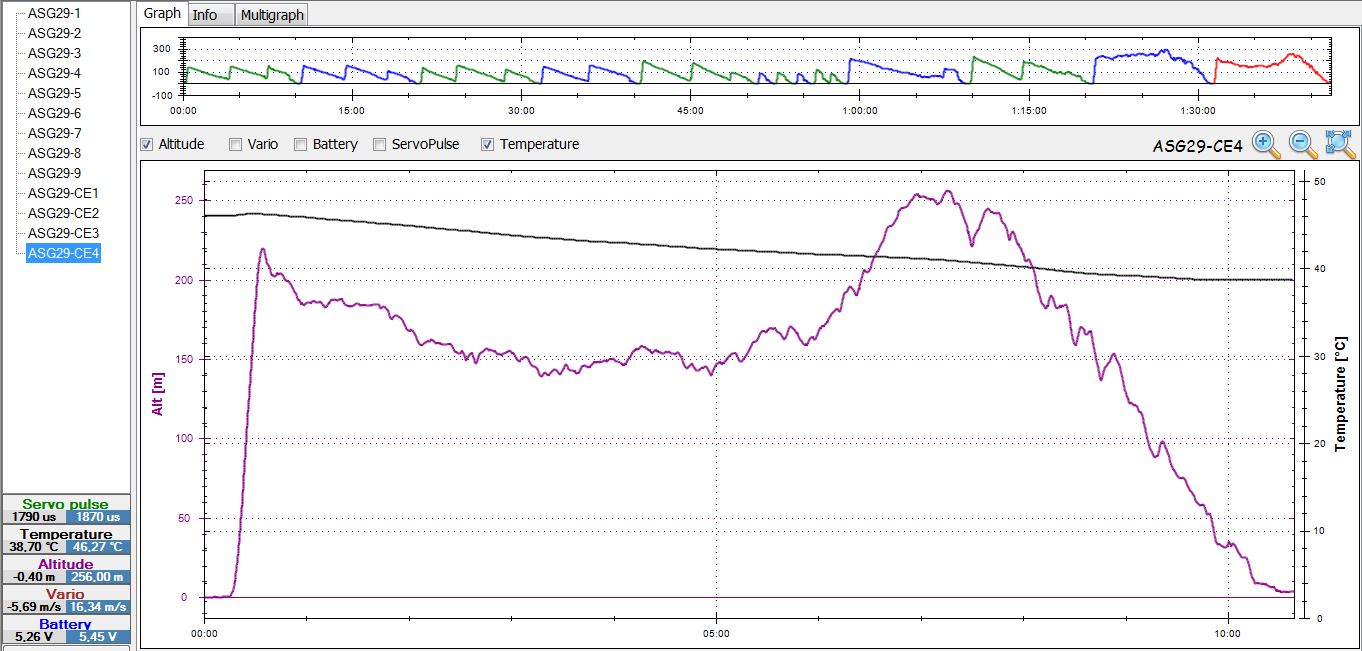Select the ASG29-CE3 flight entry

(x=63, y=233)
